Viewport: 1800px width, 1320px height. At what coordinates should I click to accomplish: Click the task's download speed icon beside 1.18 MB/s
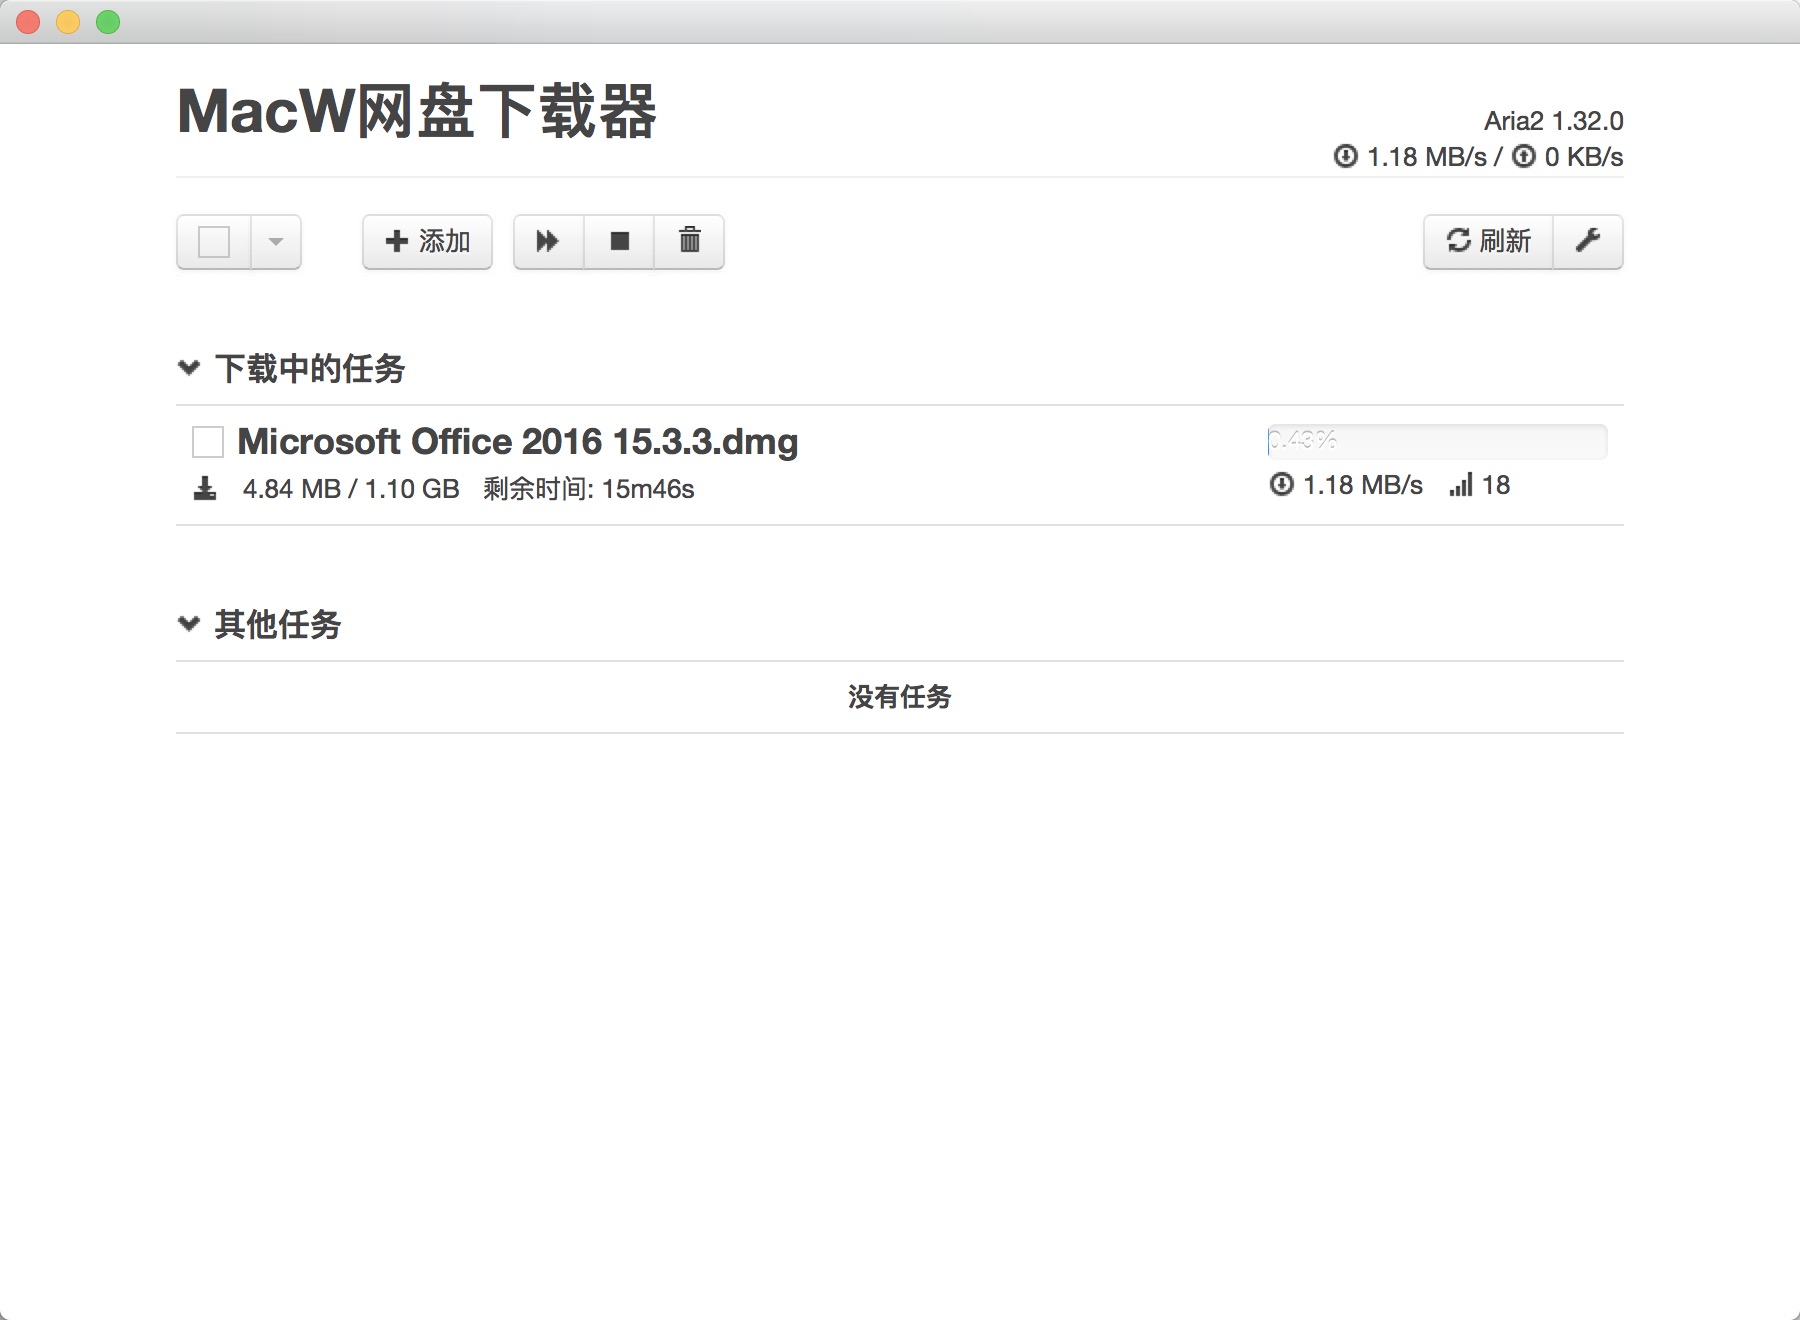pyautogui.click(x=1282, y=485)
